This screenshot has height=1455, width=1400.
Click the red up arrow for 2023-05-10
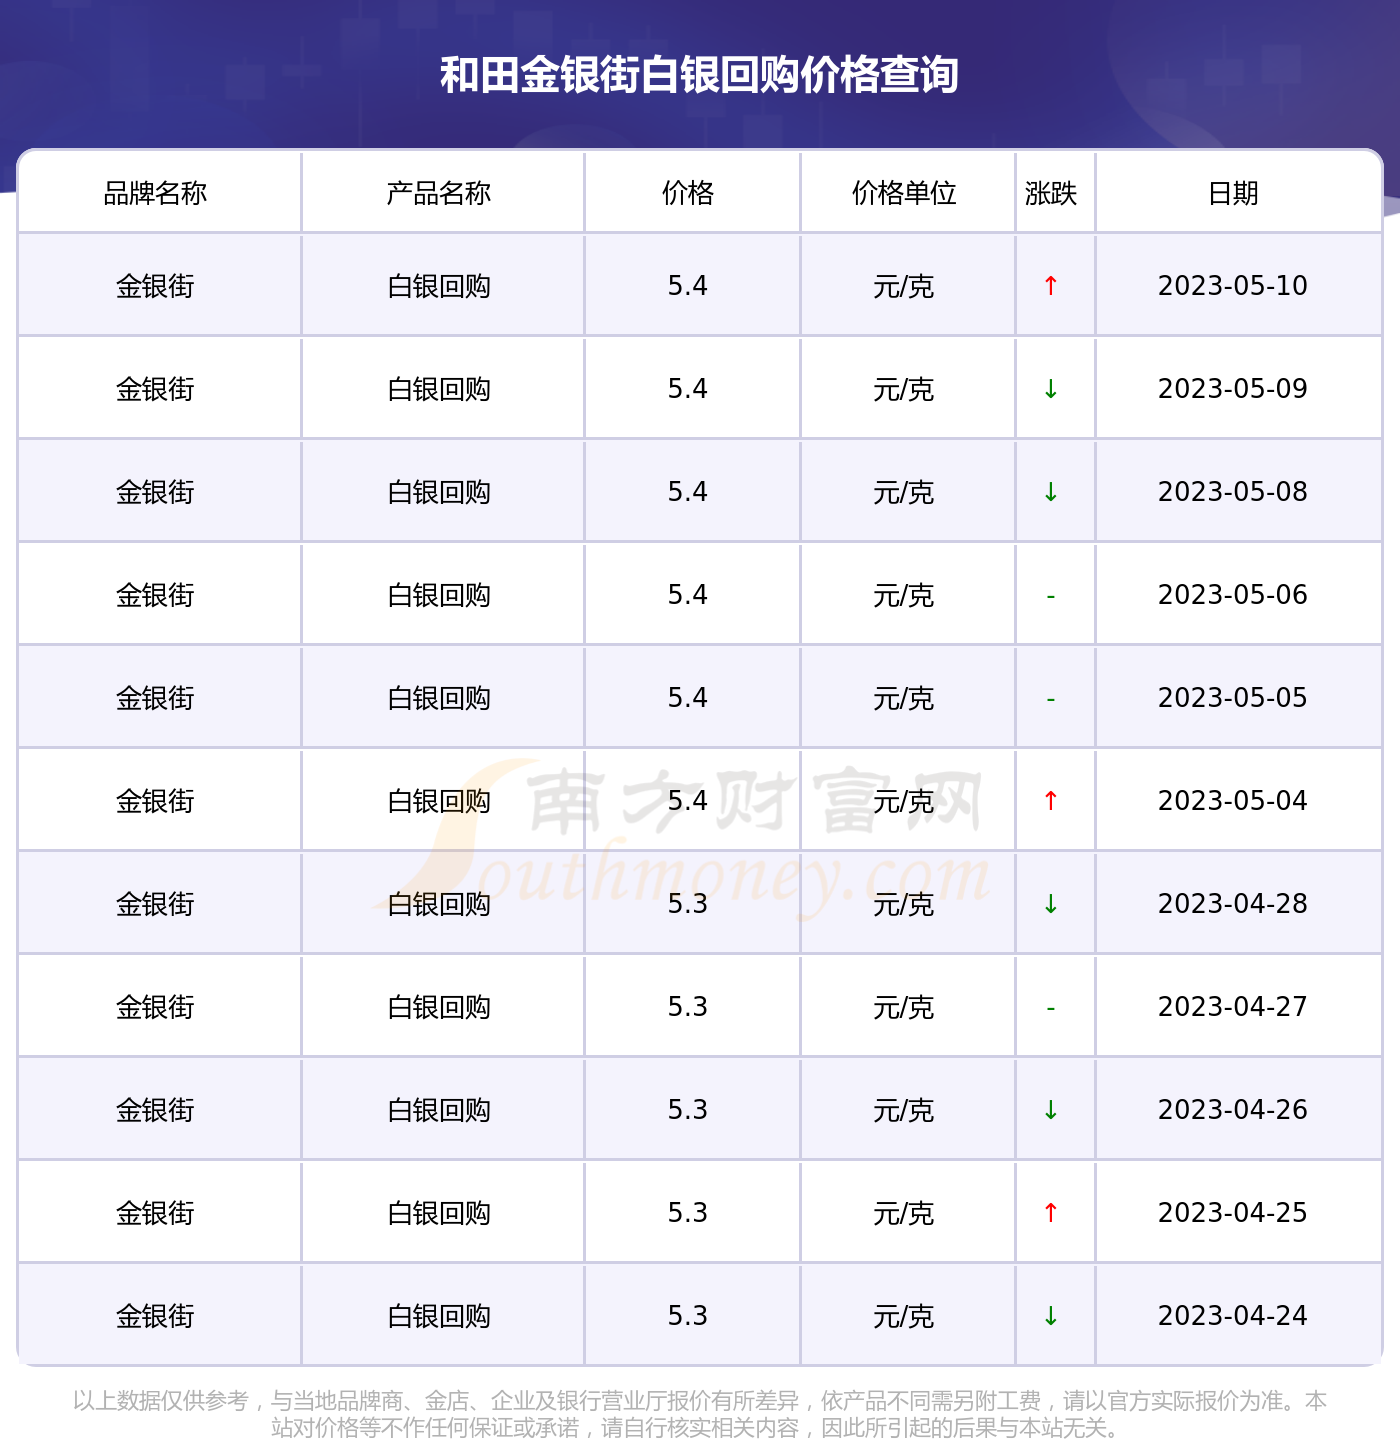click(1050, 286)
